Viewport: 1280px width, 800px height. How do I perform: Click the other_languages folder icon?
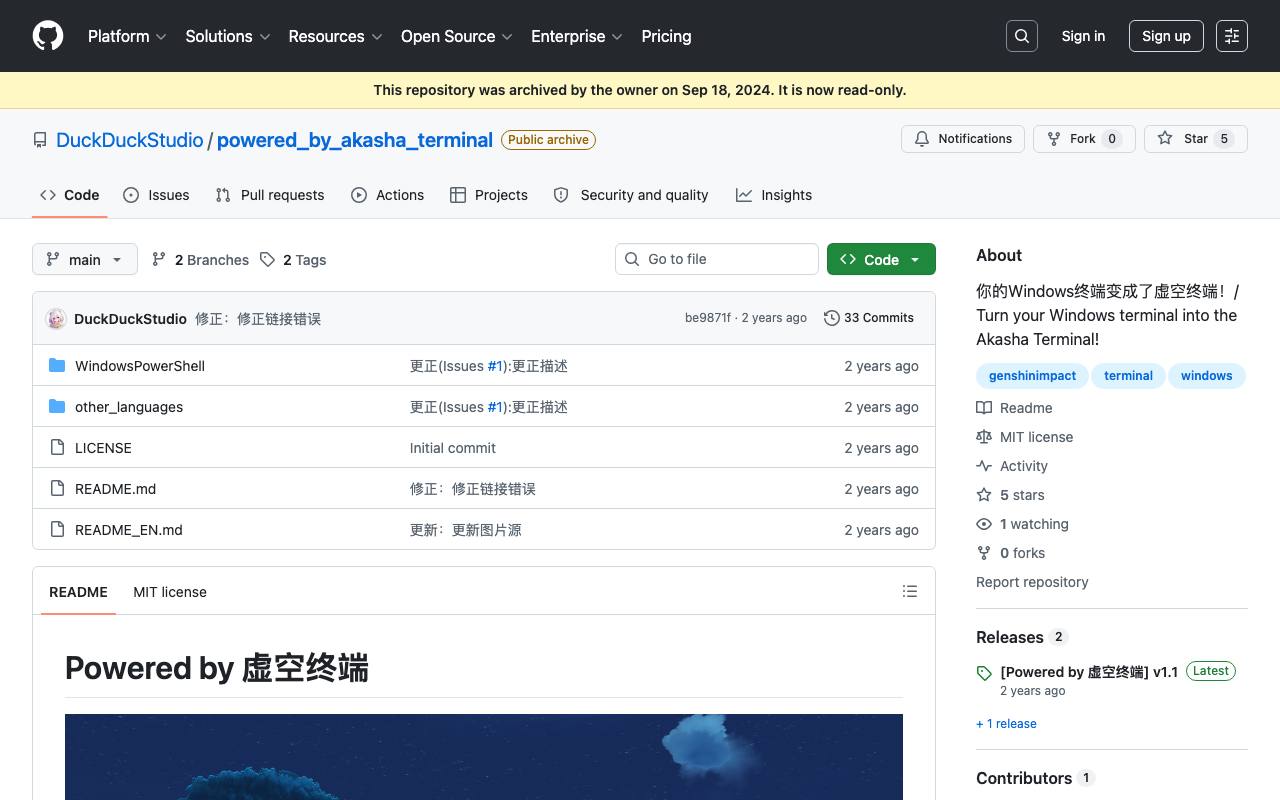[x=57, y=407]
